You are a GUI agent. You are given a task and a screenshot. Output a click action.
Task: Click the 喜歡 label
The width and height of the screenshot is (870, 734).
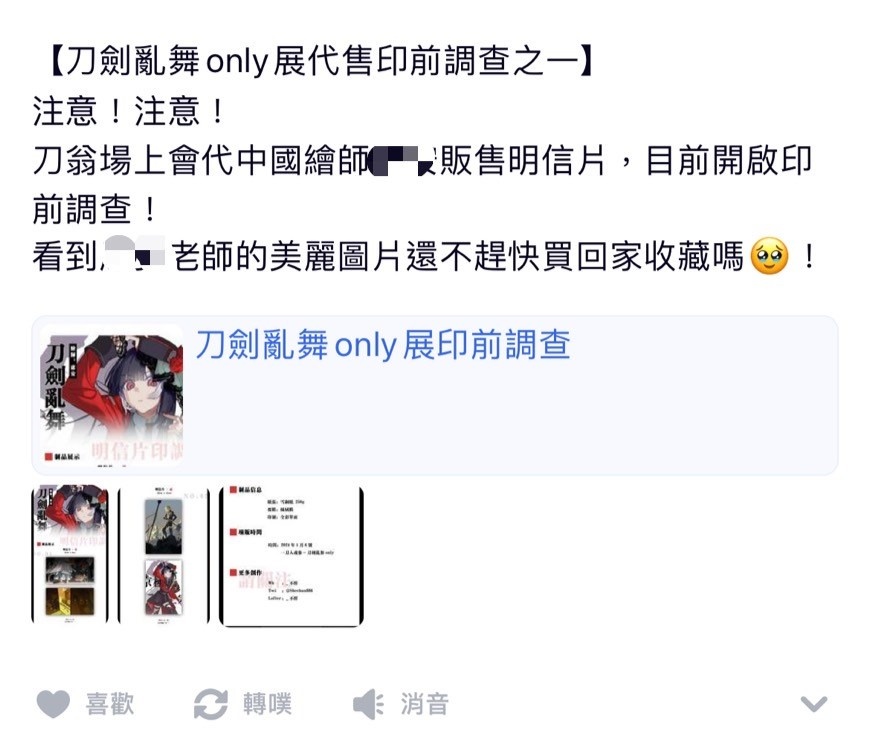(x=110, y=704)
